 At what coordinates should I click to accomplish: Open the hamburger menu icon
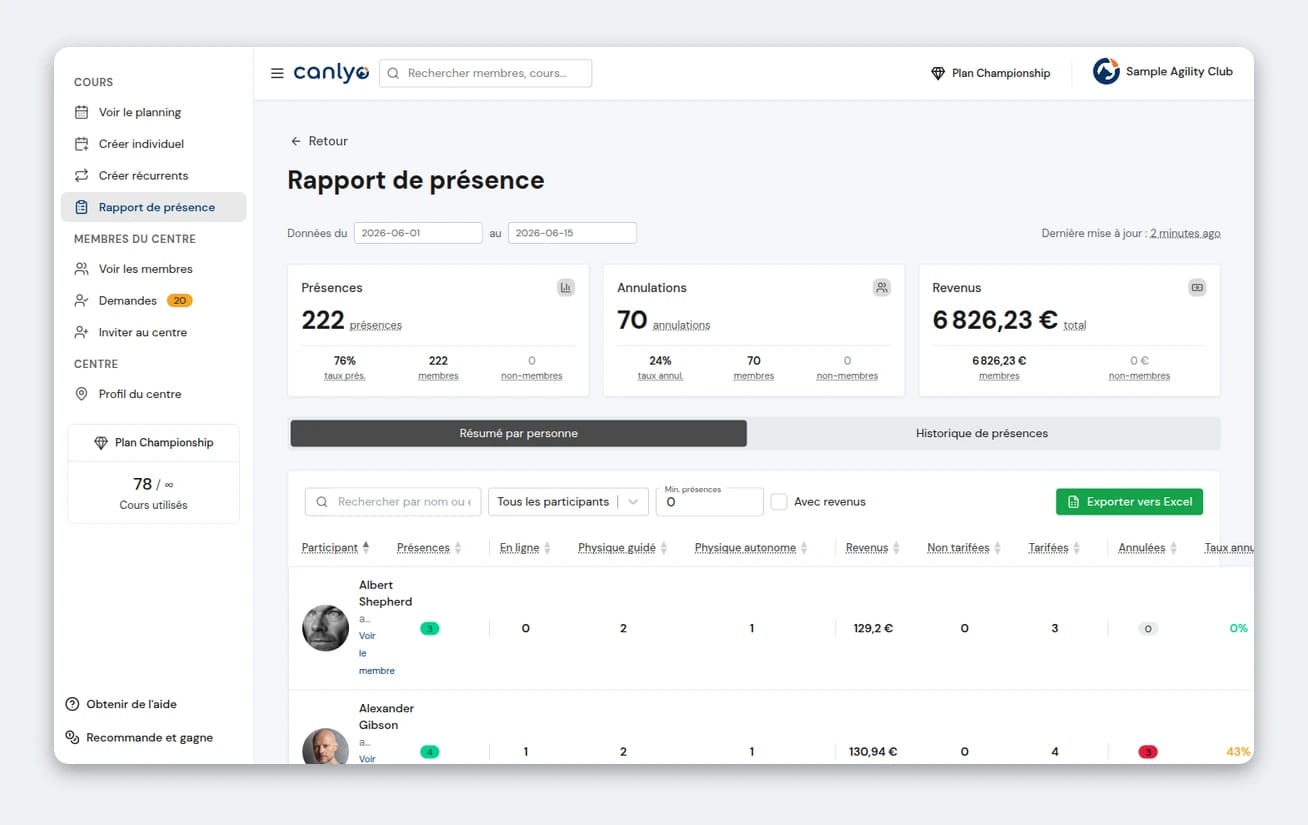277,73
